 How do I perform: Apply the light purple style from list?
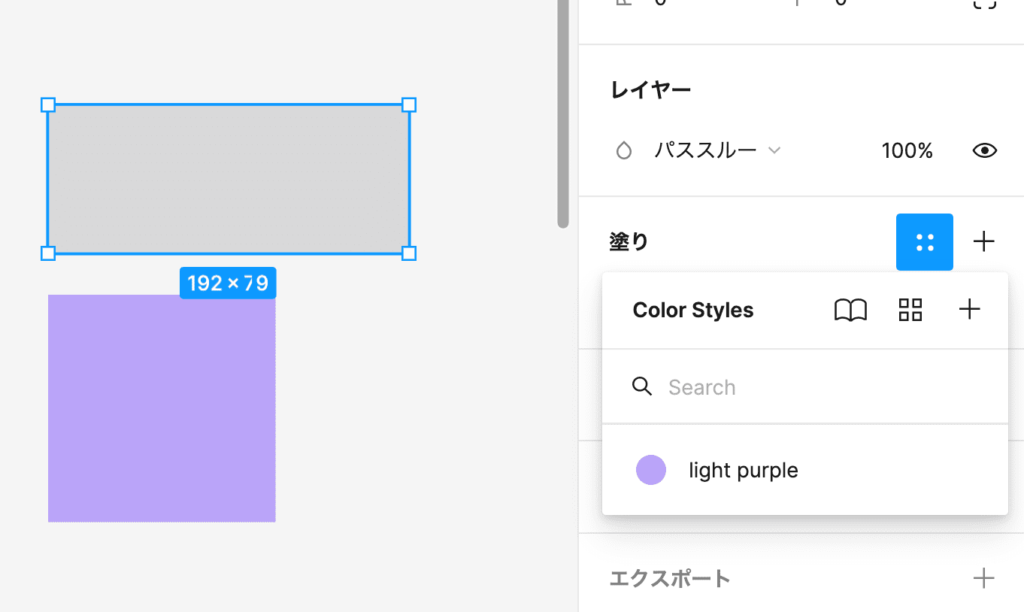coord(743,470)
